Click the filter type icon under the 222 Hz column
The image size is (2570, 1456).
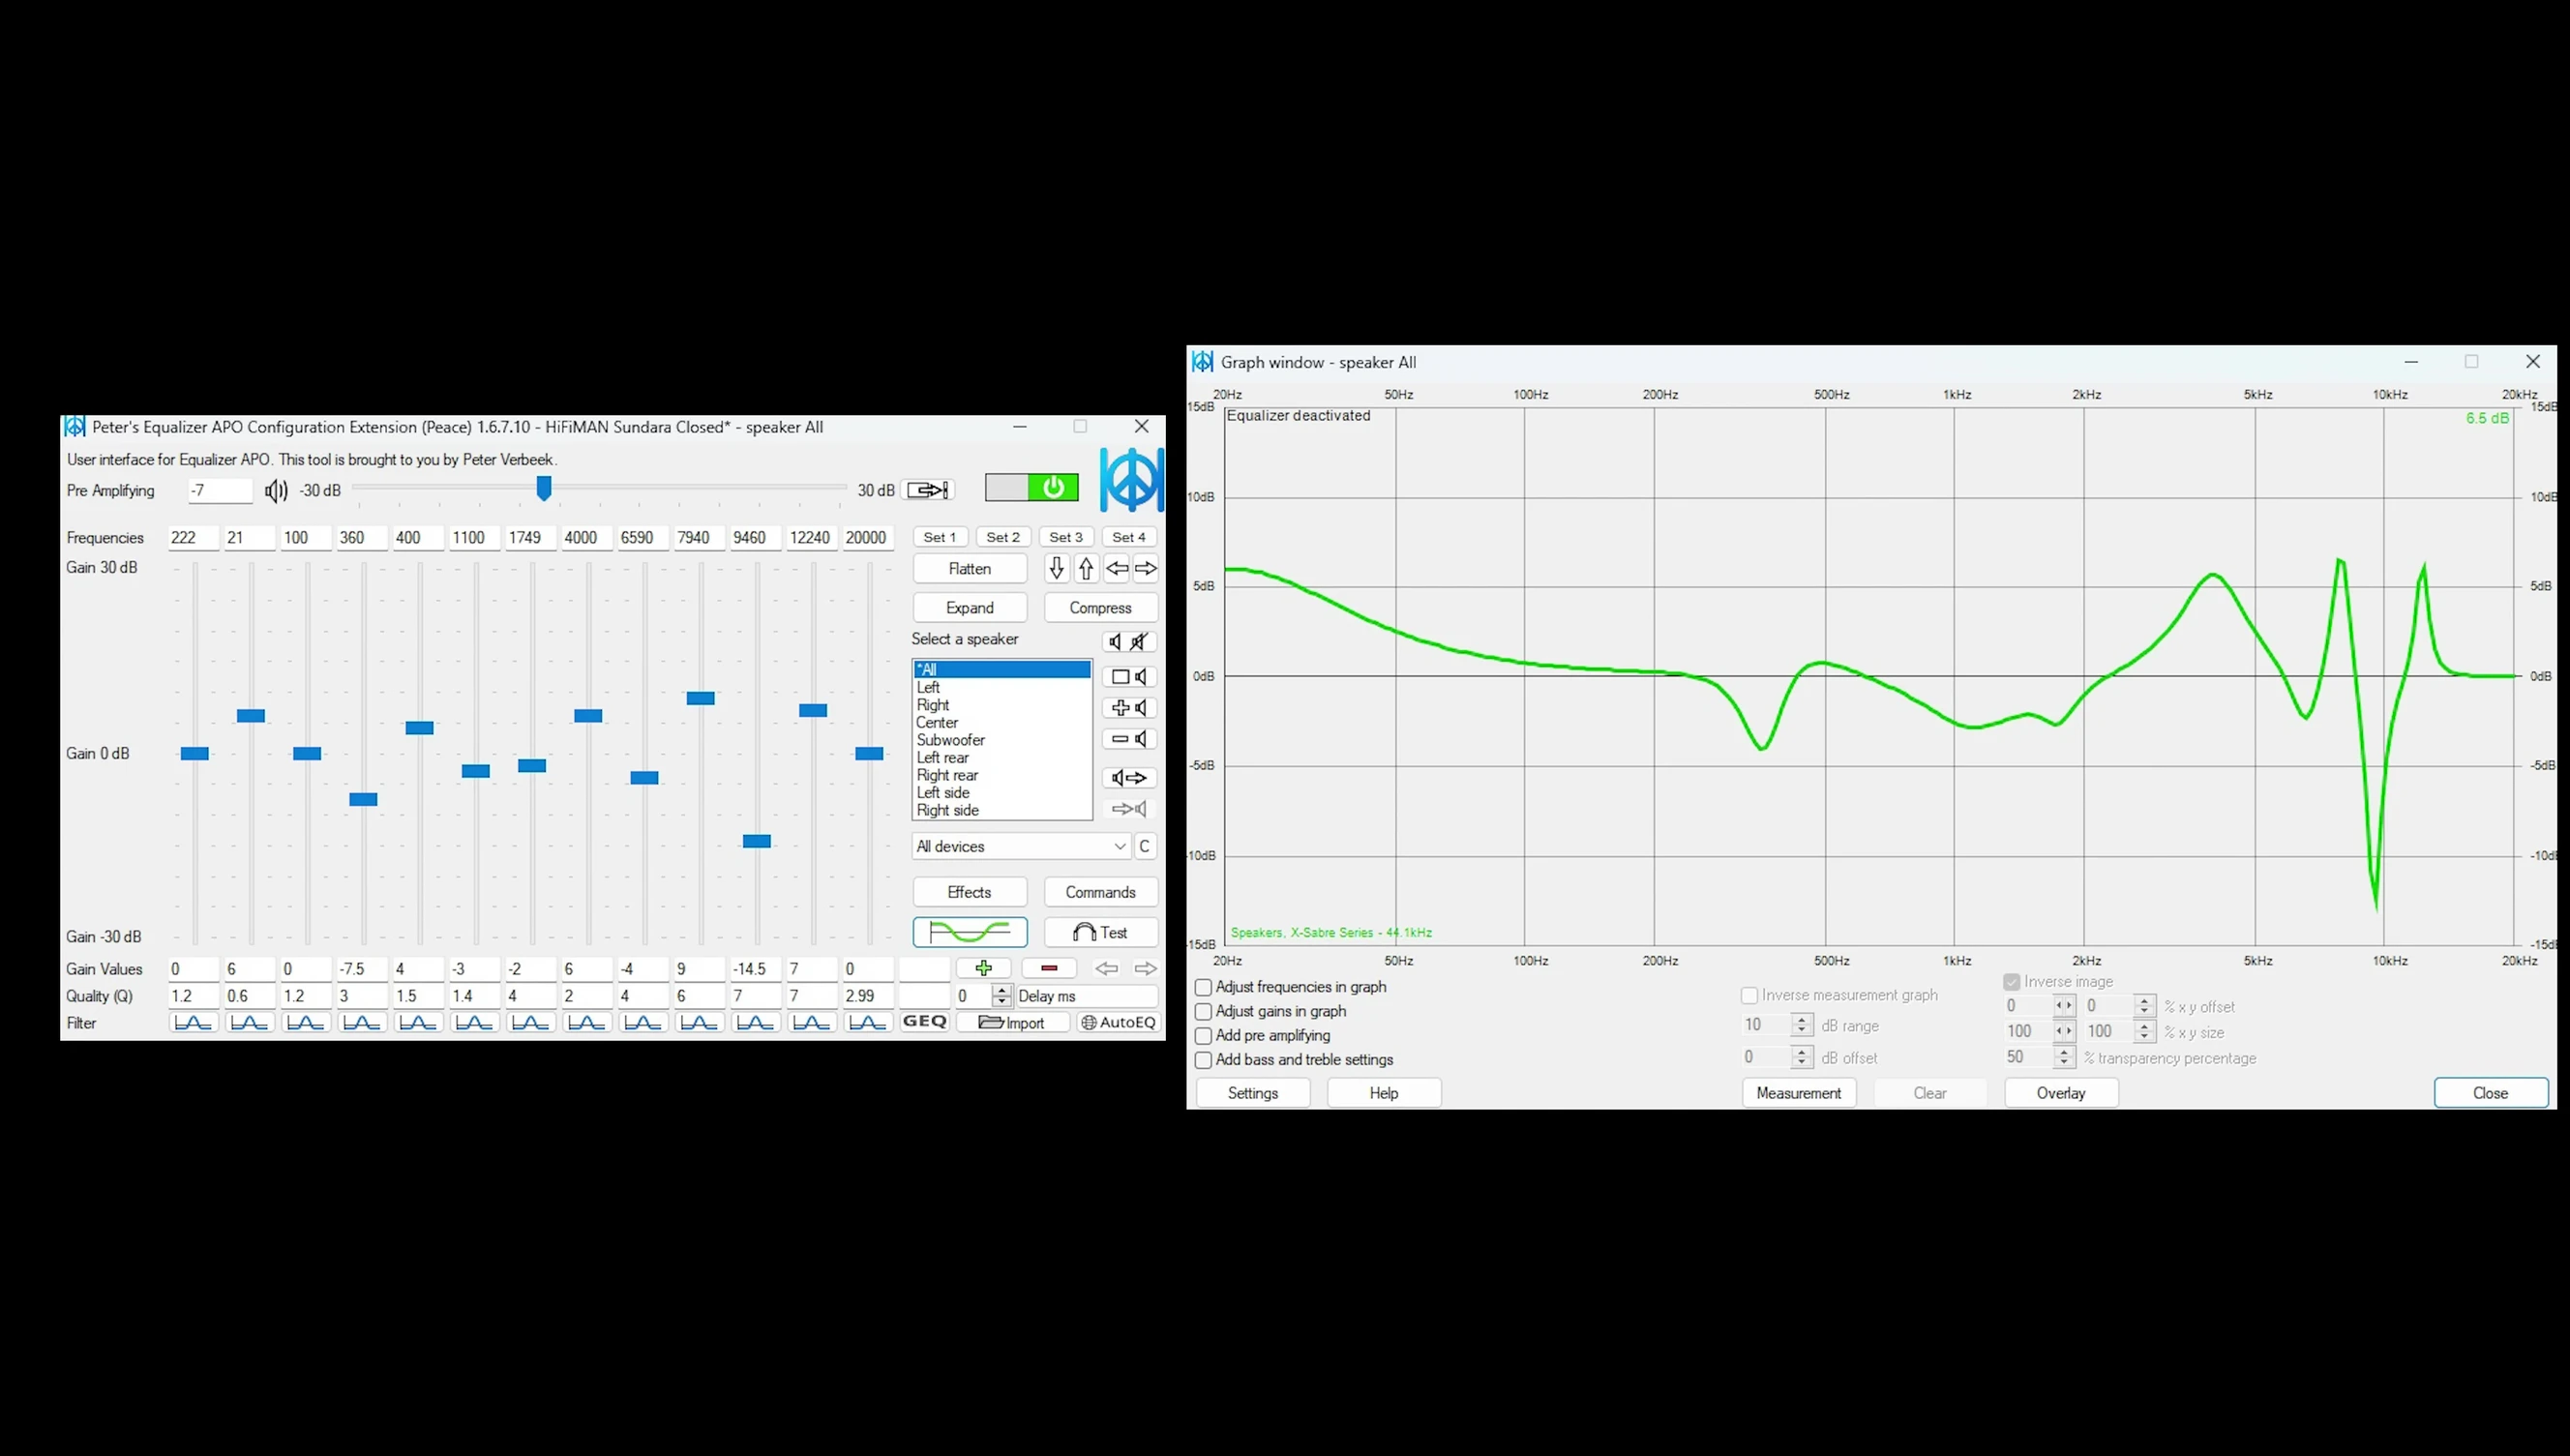[193, 1023]
